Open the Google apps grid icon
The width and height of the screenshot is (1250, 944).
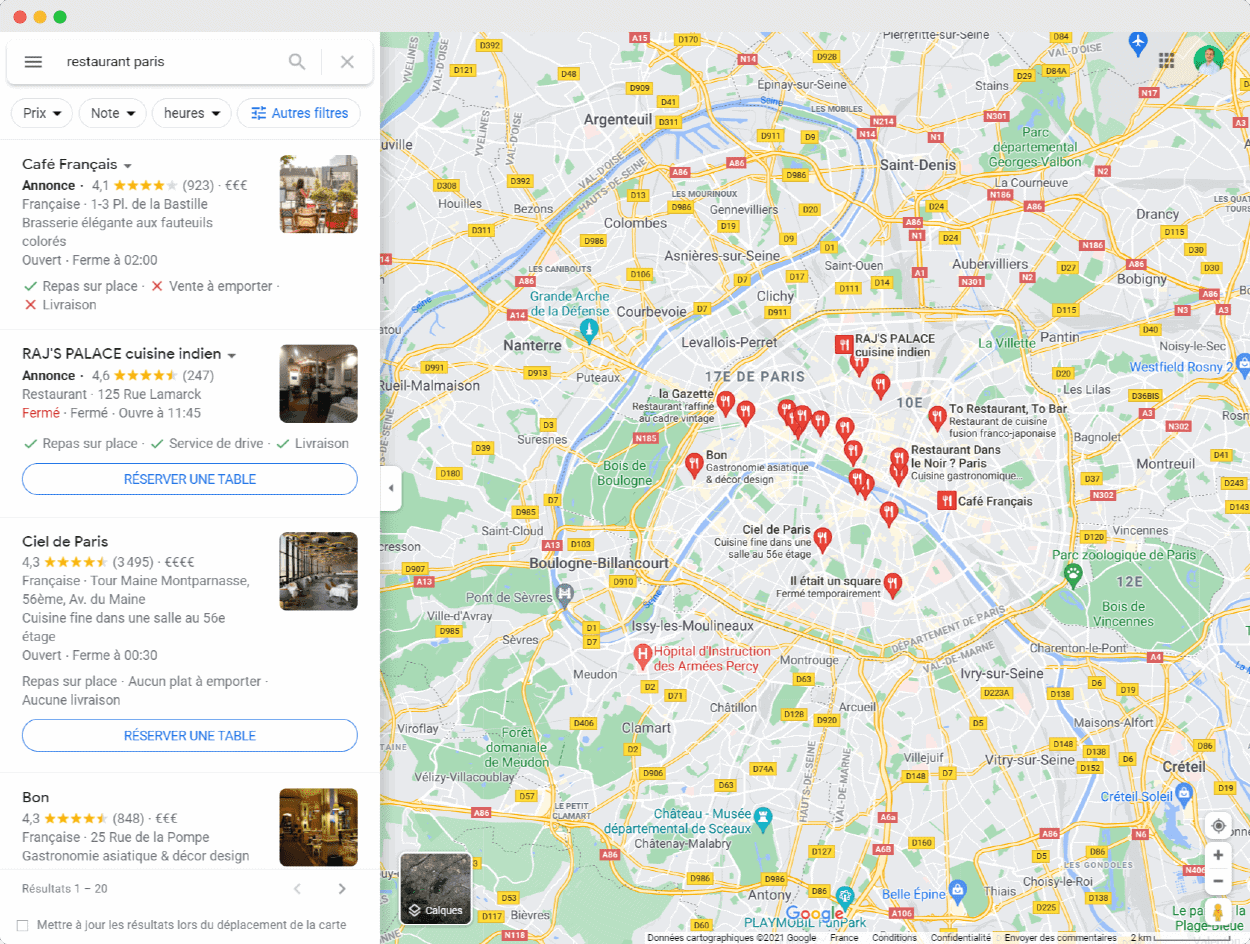pos(1166,61)
